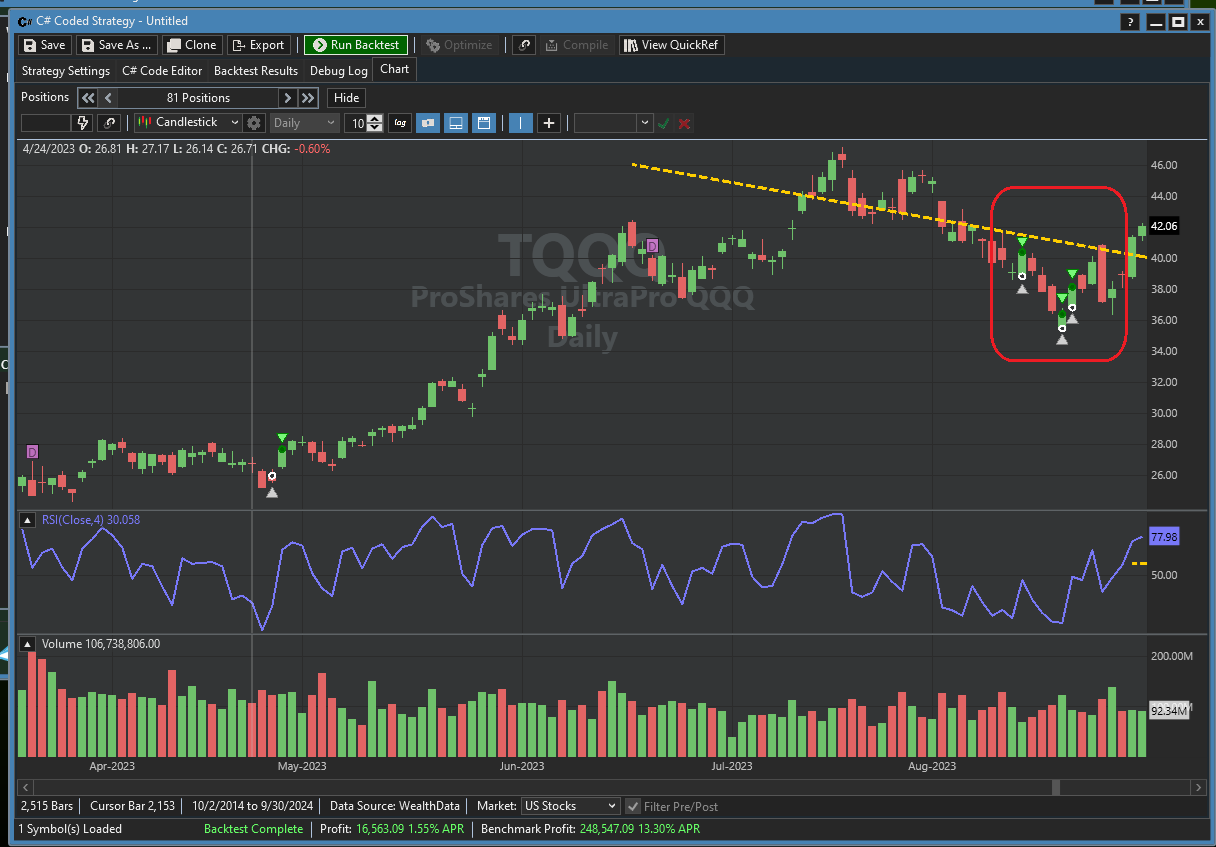The image size is (1216, 847).
Task: Click the 1 Symbol(s) Loaded status text
Action: [69, 829]
